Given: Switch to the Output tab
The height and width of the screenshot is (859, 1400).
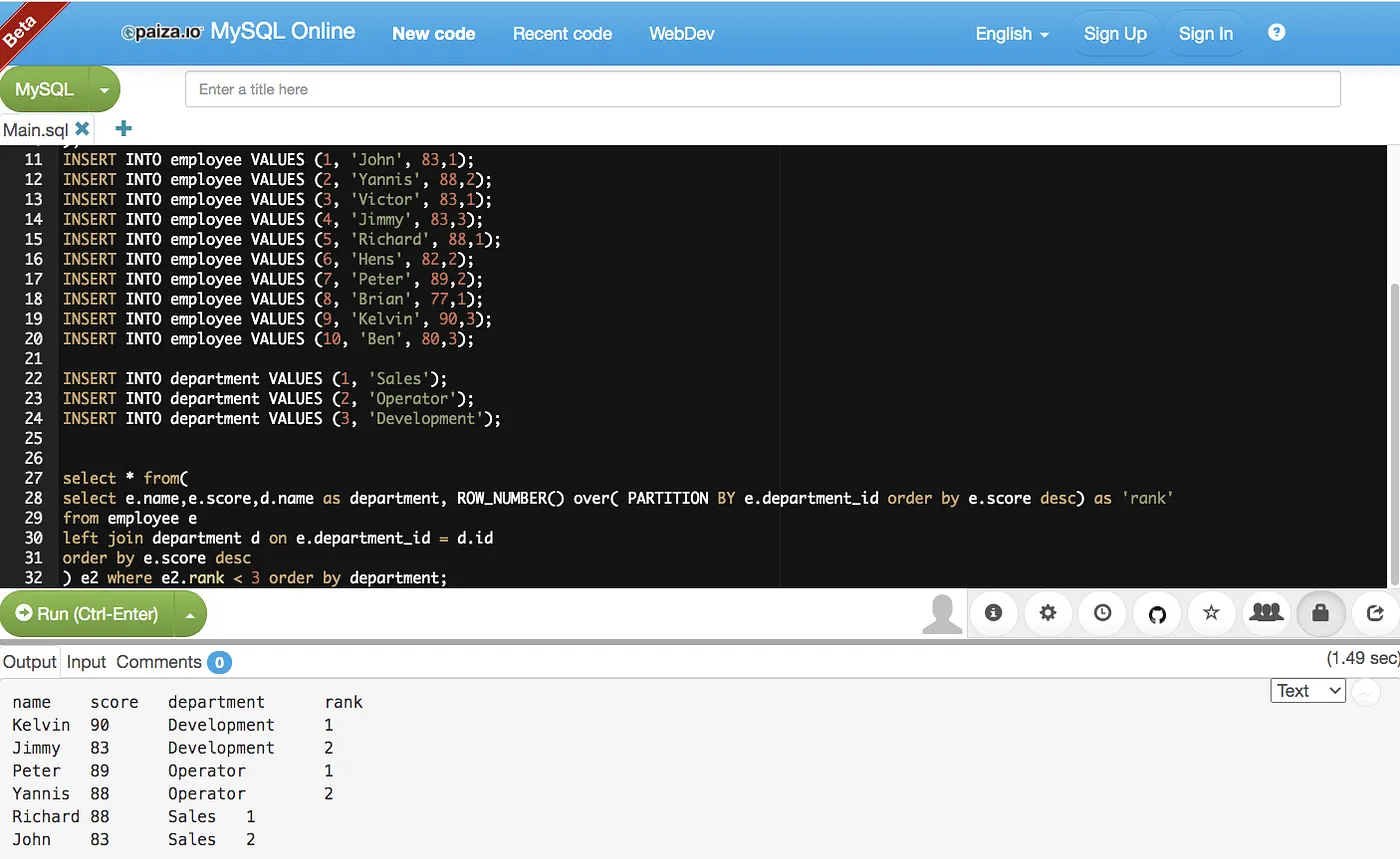Looking at the screenshot, I should point(30,662).
